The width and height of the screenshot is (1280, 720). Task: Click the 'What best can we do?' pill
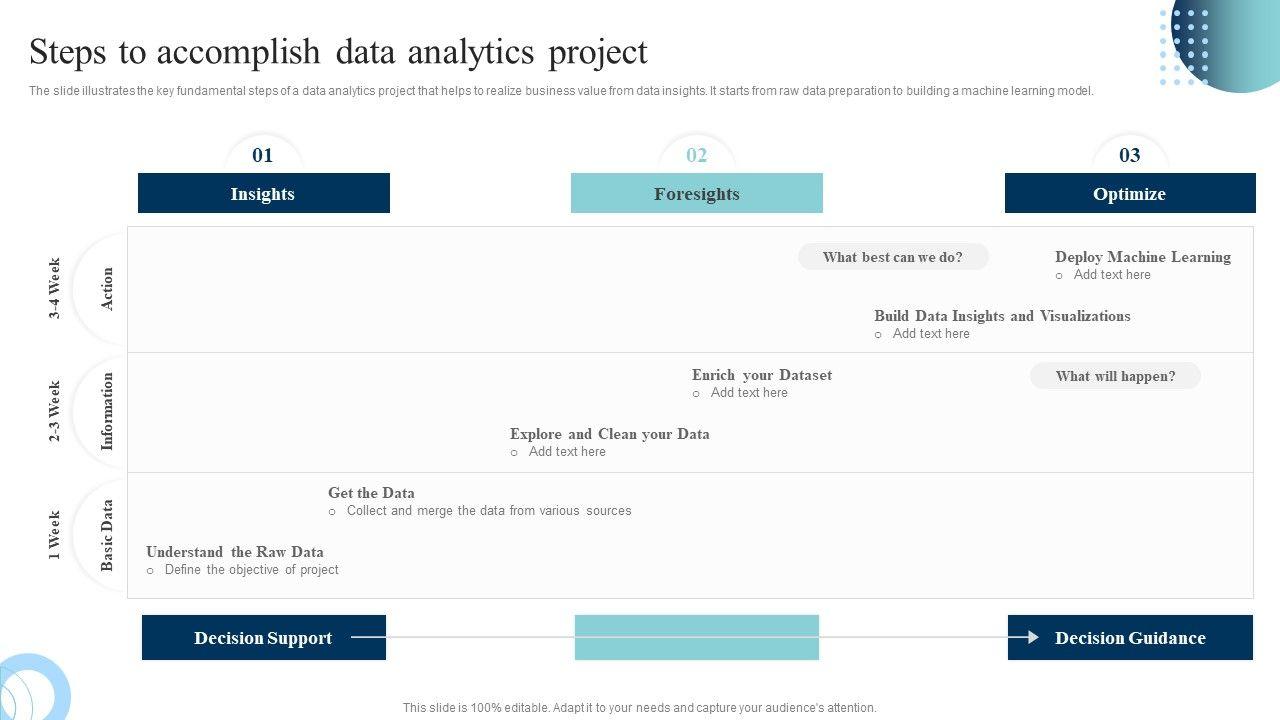tap(893, 257)
